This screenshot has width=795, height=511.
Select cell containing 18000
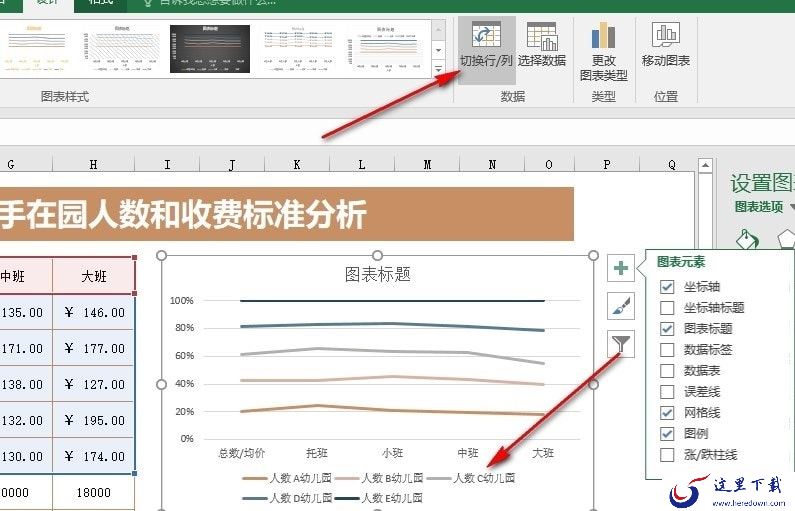pos(94,492)
